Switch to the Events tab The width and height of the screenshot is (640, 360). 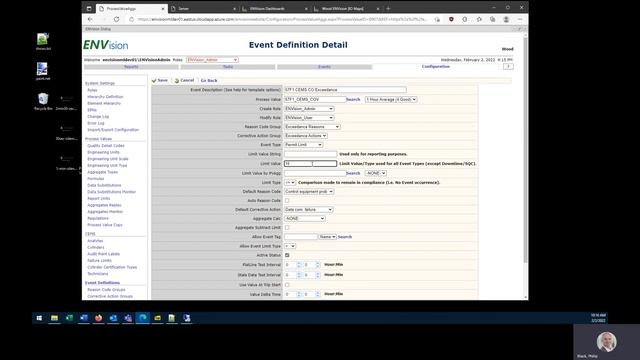pyautogui.click(x=324, y=67)
